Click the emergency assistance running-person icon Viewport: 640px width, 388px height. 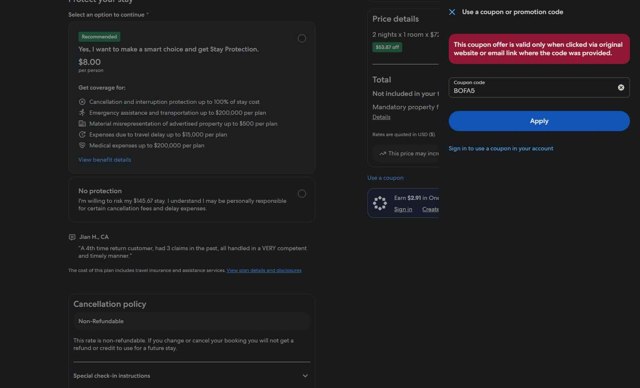[82, 113]
